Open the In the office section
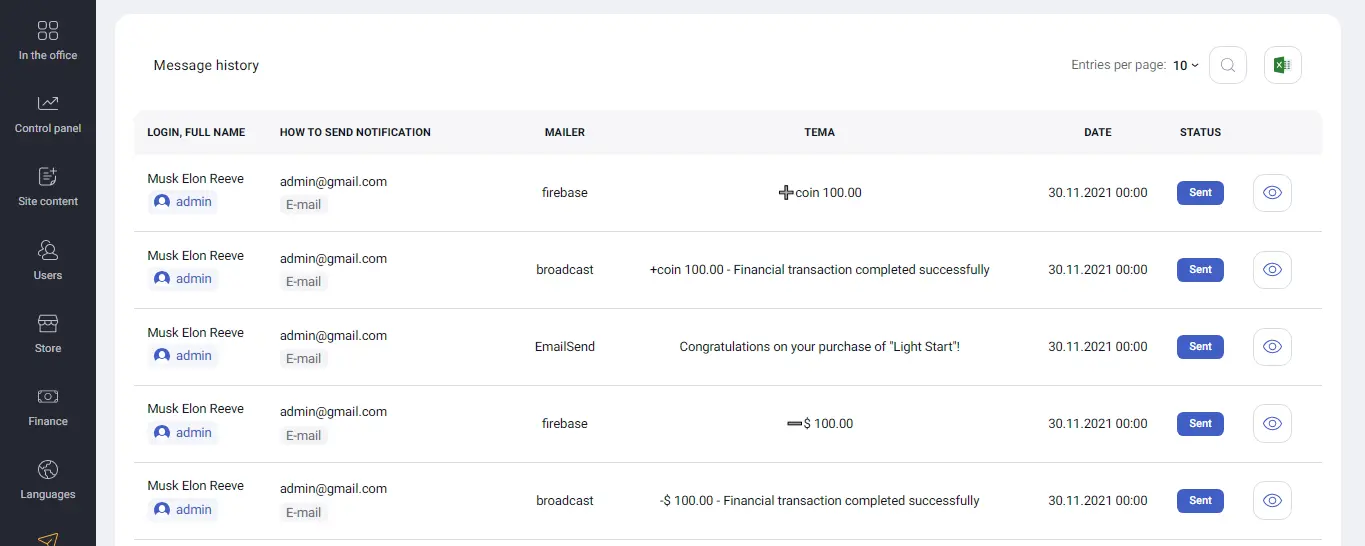The height and width of the screenshot is (546, 1365). click(48, 41)
